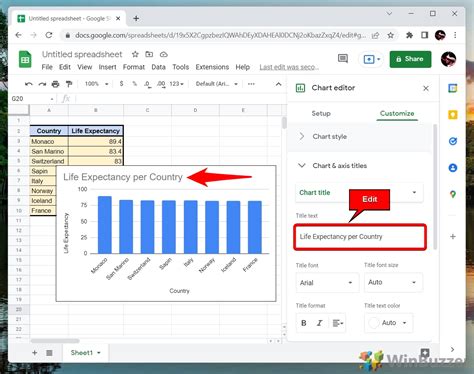Toggle italic for chart title
Screen dimensions: 474x374
319,323
